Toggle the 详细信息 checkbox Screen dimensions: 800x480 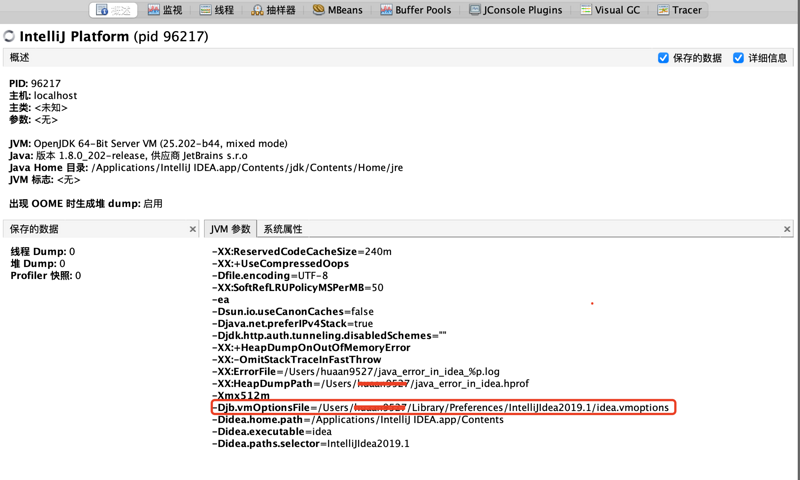tap(738, 58)
